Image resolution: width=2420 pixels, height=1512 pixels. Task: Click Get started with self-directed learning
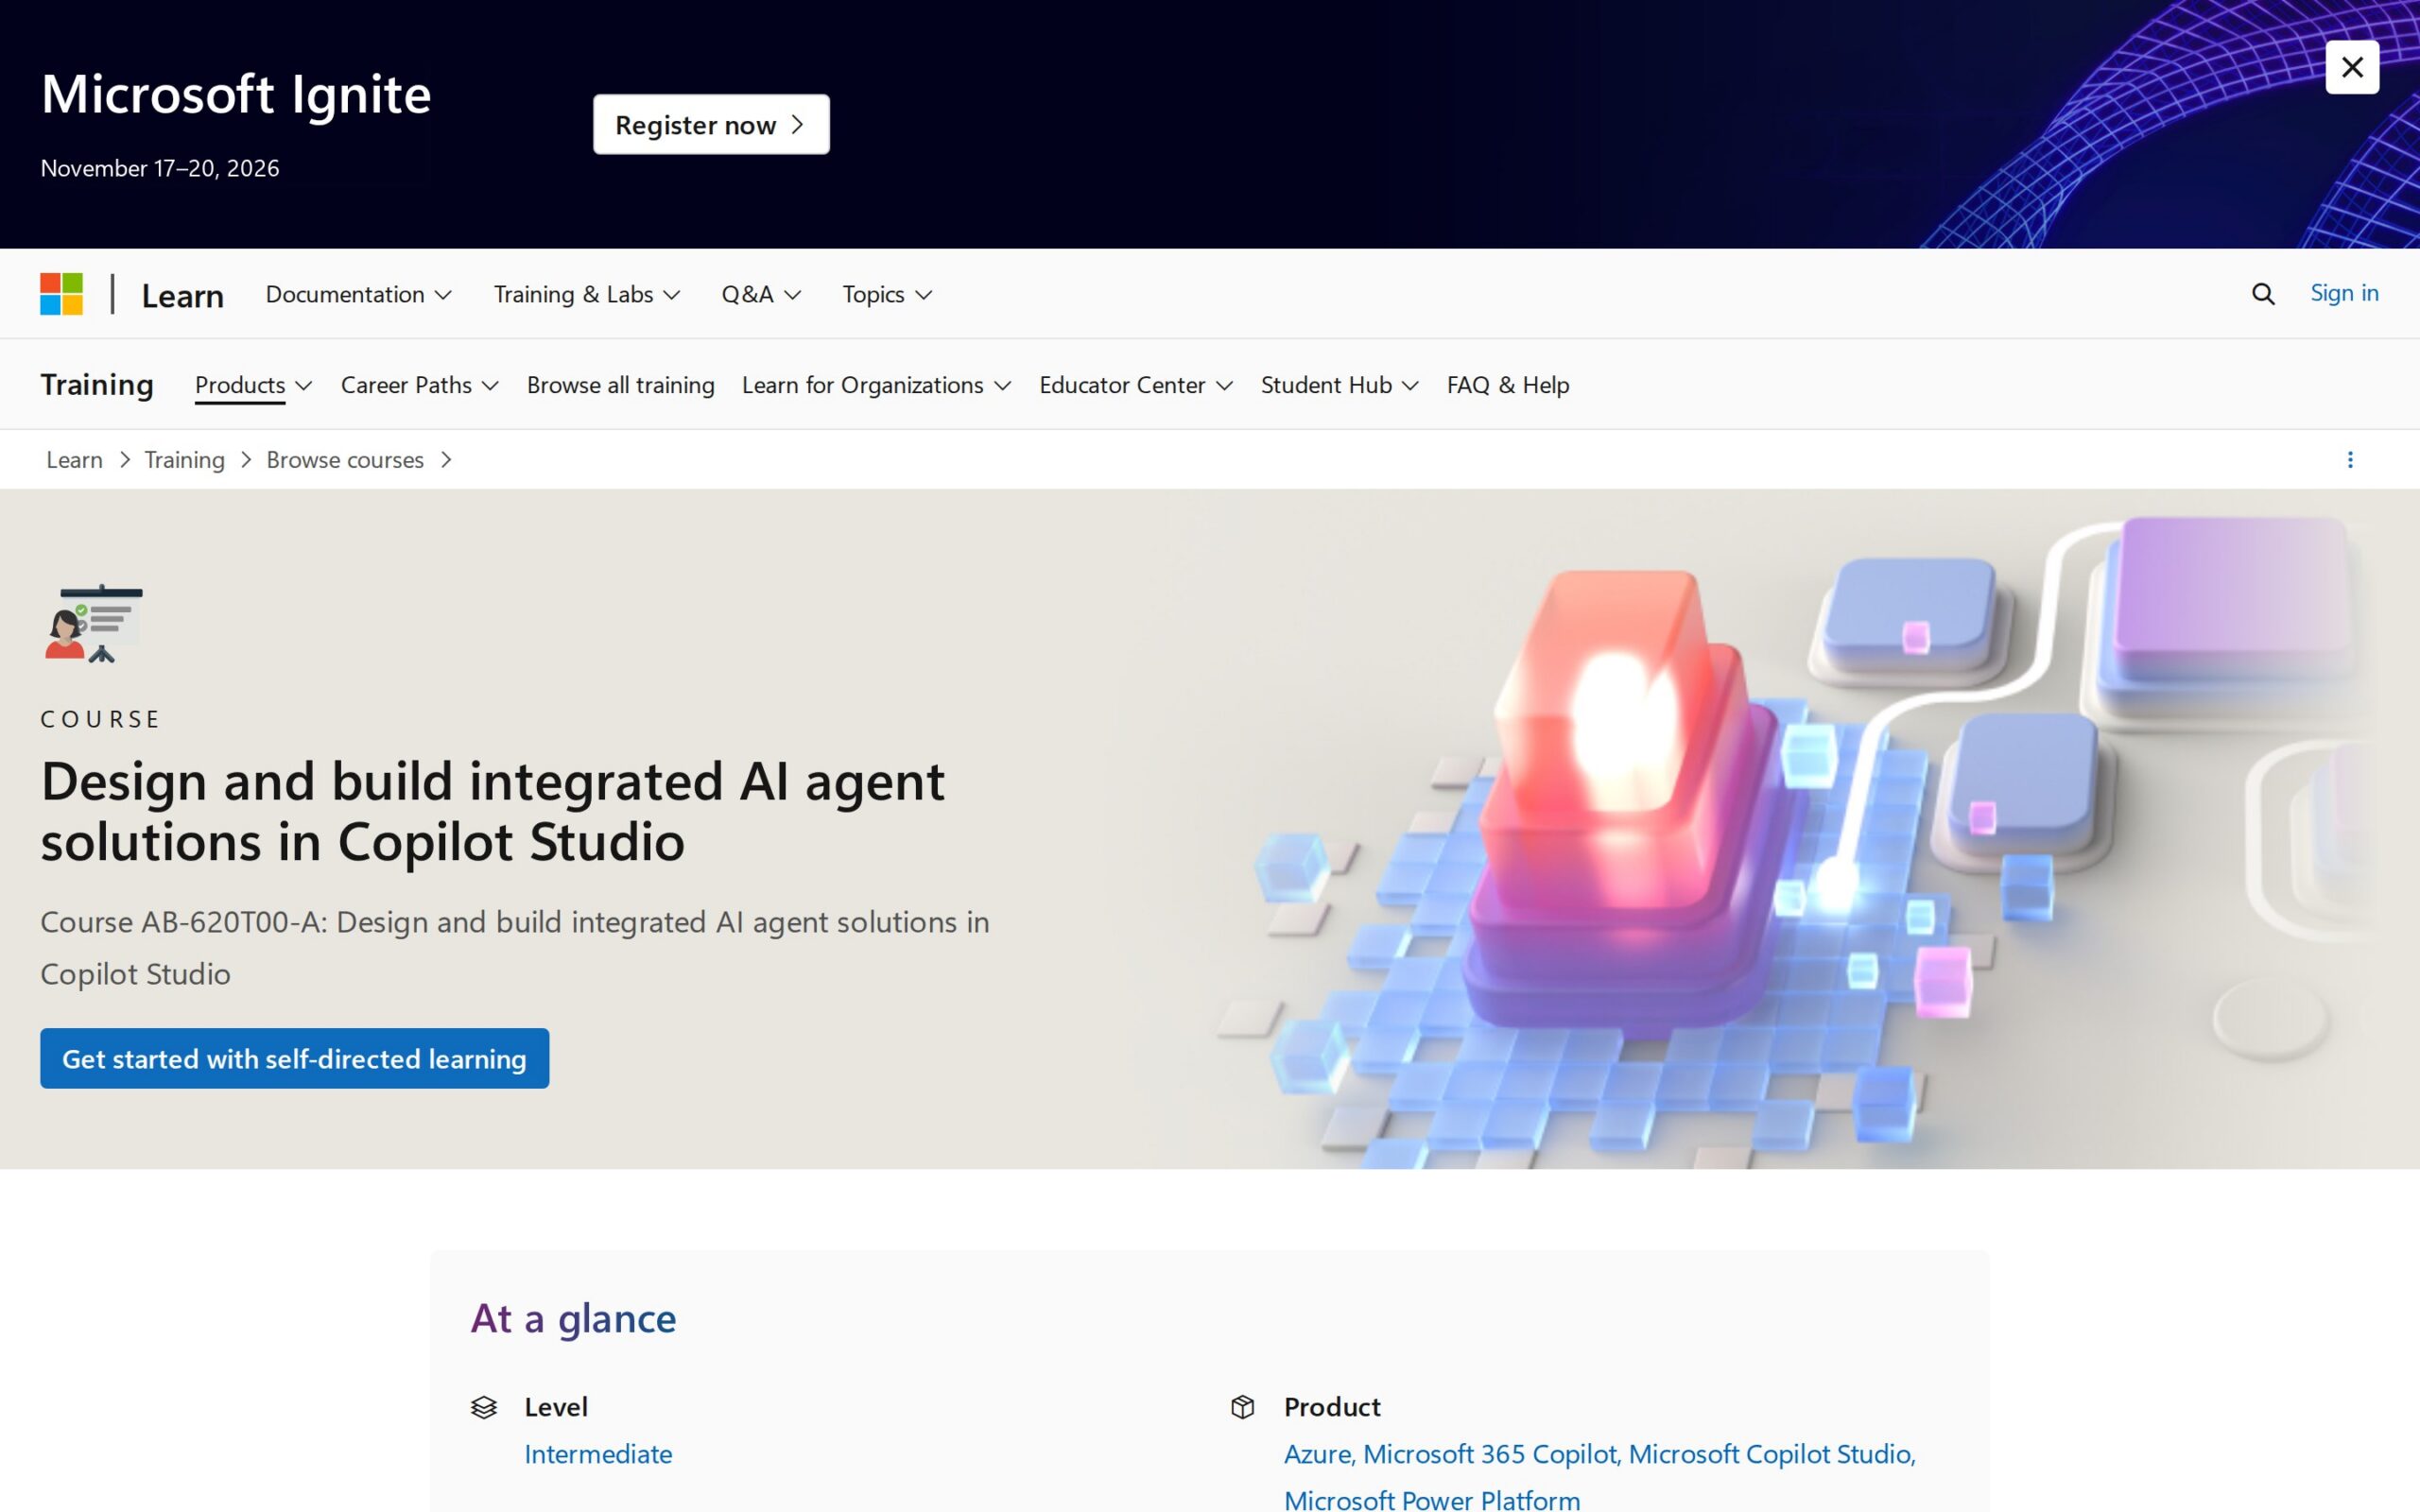point(294,1058)
